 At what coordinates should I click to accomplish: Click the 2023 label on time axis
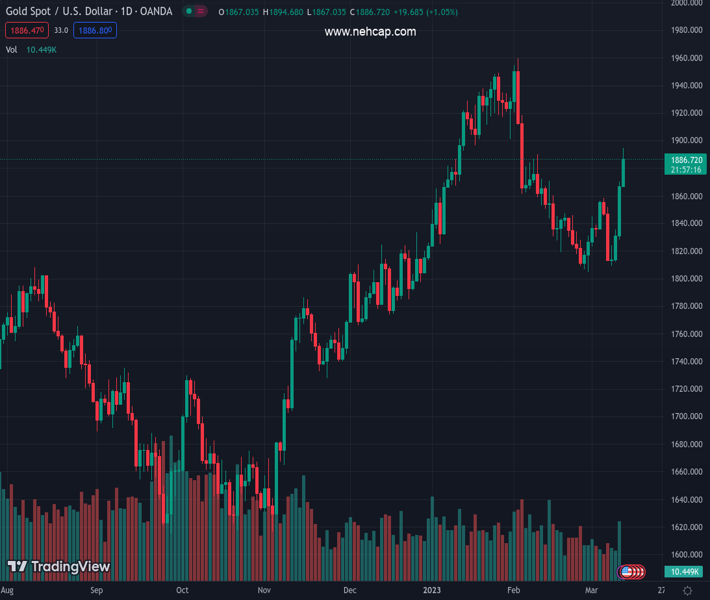(x=433, y=591)
